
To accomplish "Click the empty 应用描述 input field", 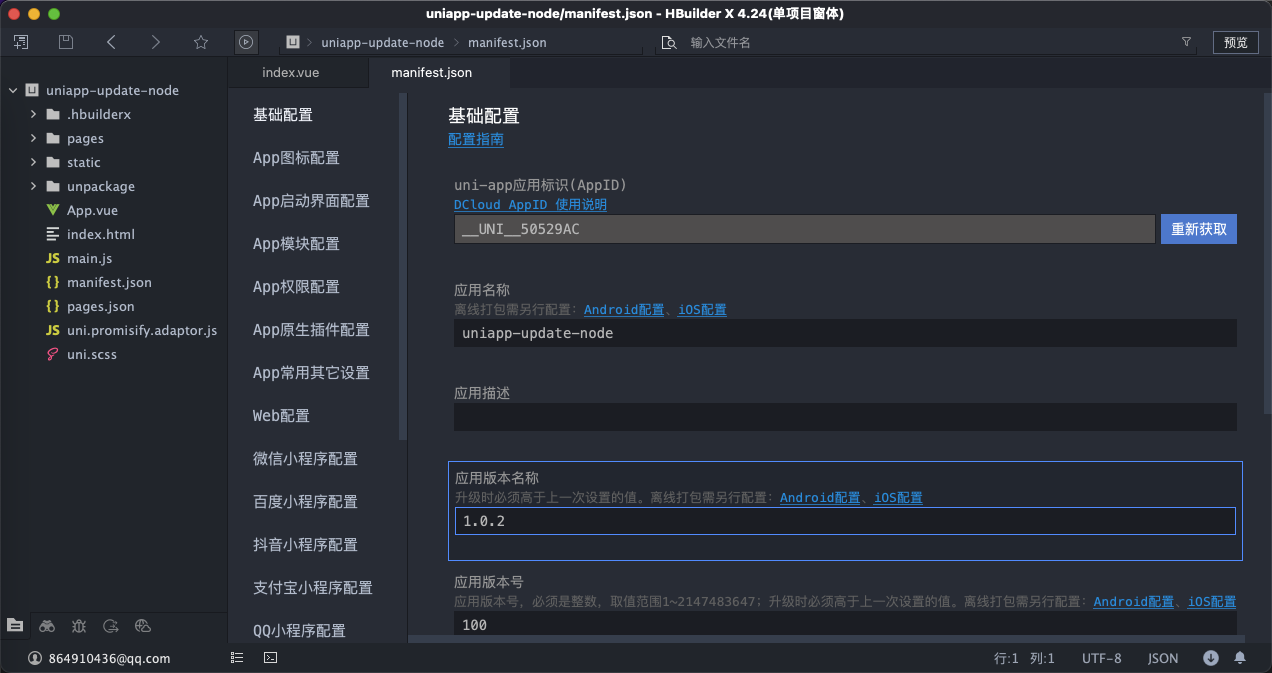I will [x=845, y=417].
